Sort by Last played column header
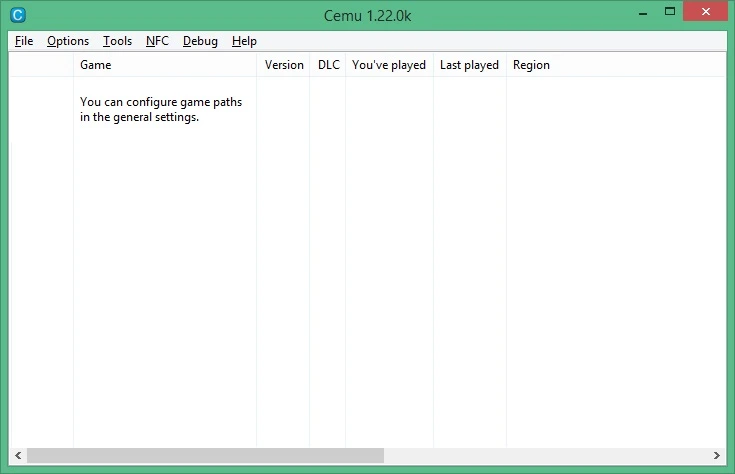 [x=470, y=65]
